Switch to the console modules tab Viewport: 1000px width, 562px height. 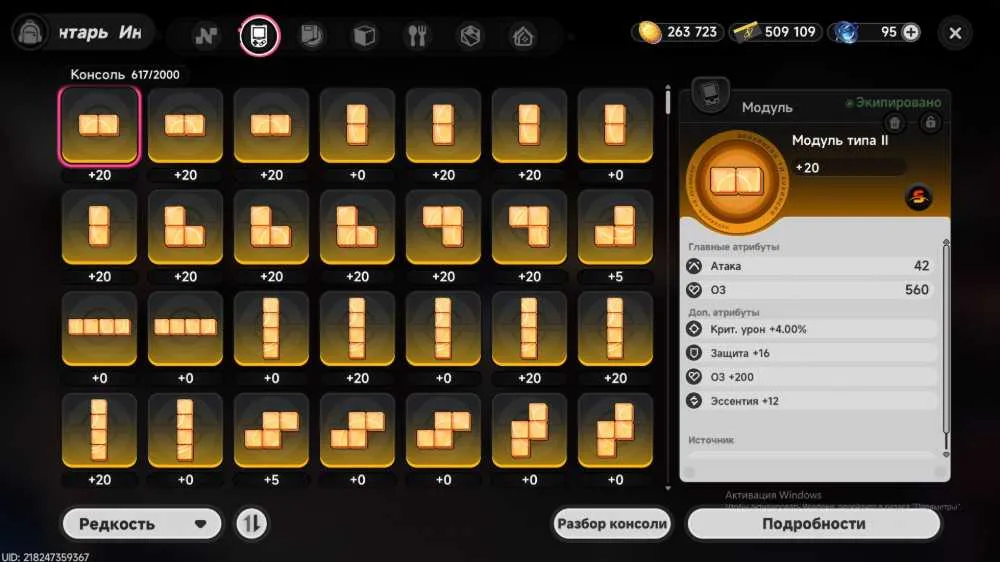pyautogui.click(x=260, y=35)
